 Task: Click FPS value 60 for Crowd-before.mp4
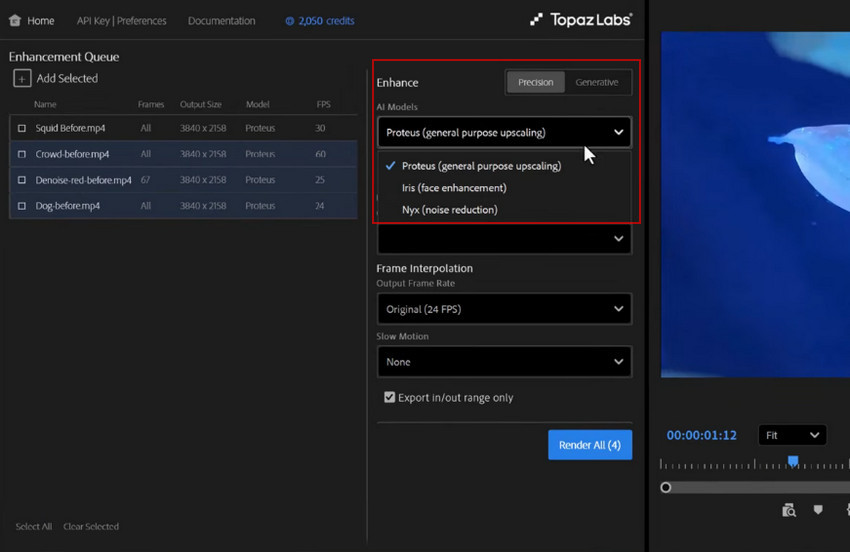(320, 154)
